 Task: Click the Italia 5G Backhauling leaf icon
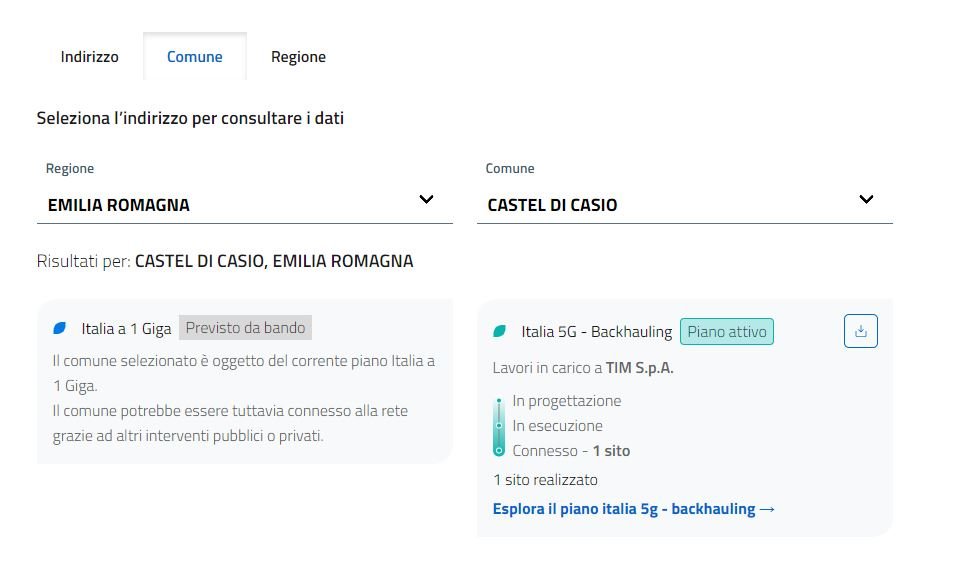coord(500,332)
